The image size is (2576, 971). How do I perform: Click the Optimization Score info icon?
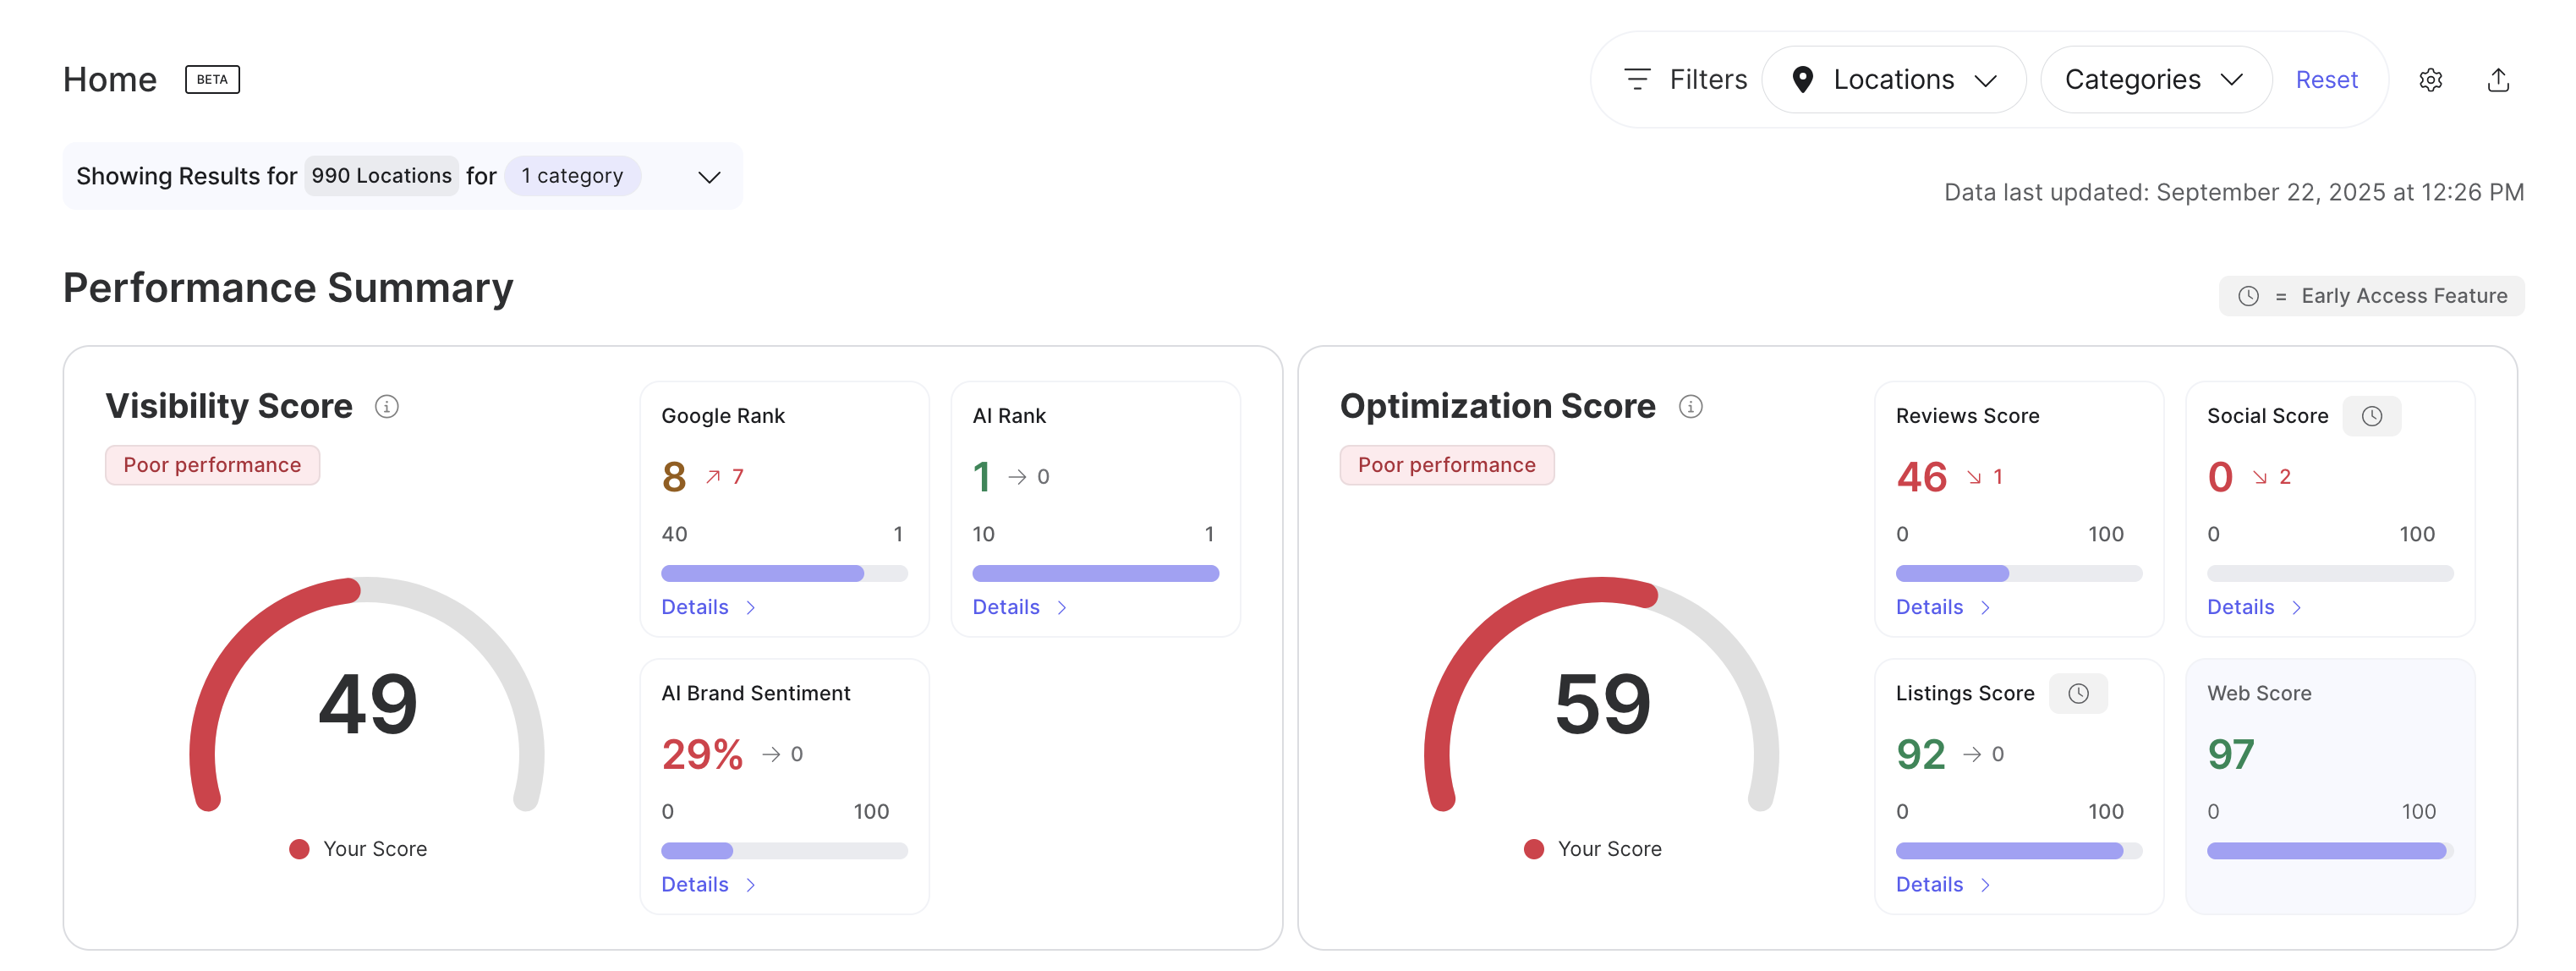point(1690,406)
